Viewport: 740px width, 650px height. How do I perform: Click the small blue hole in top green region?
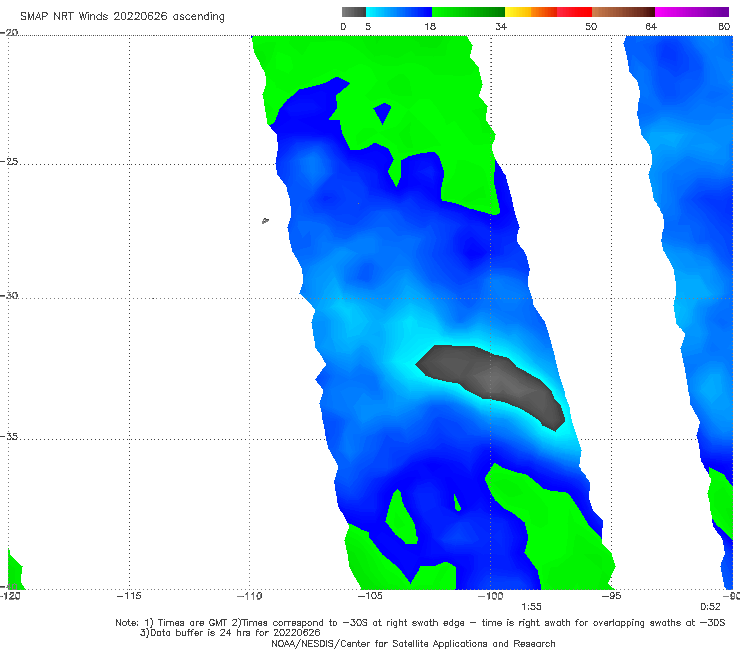pos(383,113)
